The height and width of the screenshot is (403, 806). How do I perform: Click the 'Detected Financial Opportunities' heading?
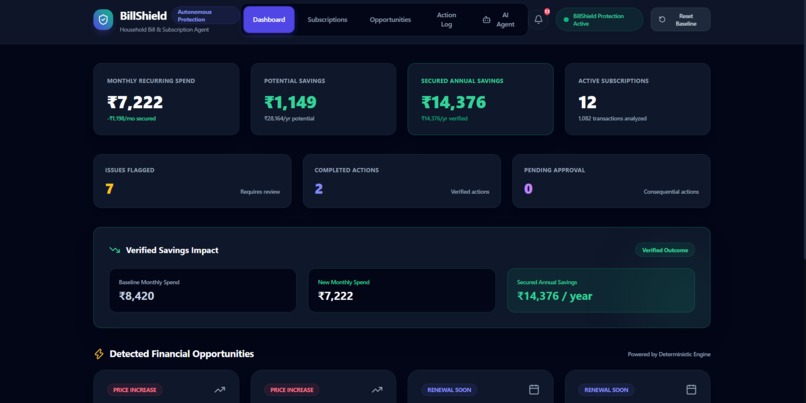pyautogui.click(x=181, y=354)
